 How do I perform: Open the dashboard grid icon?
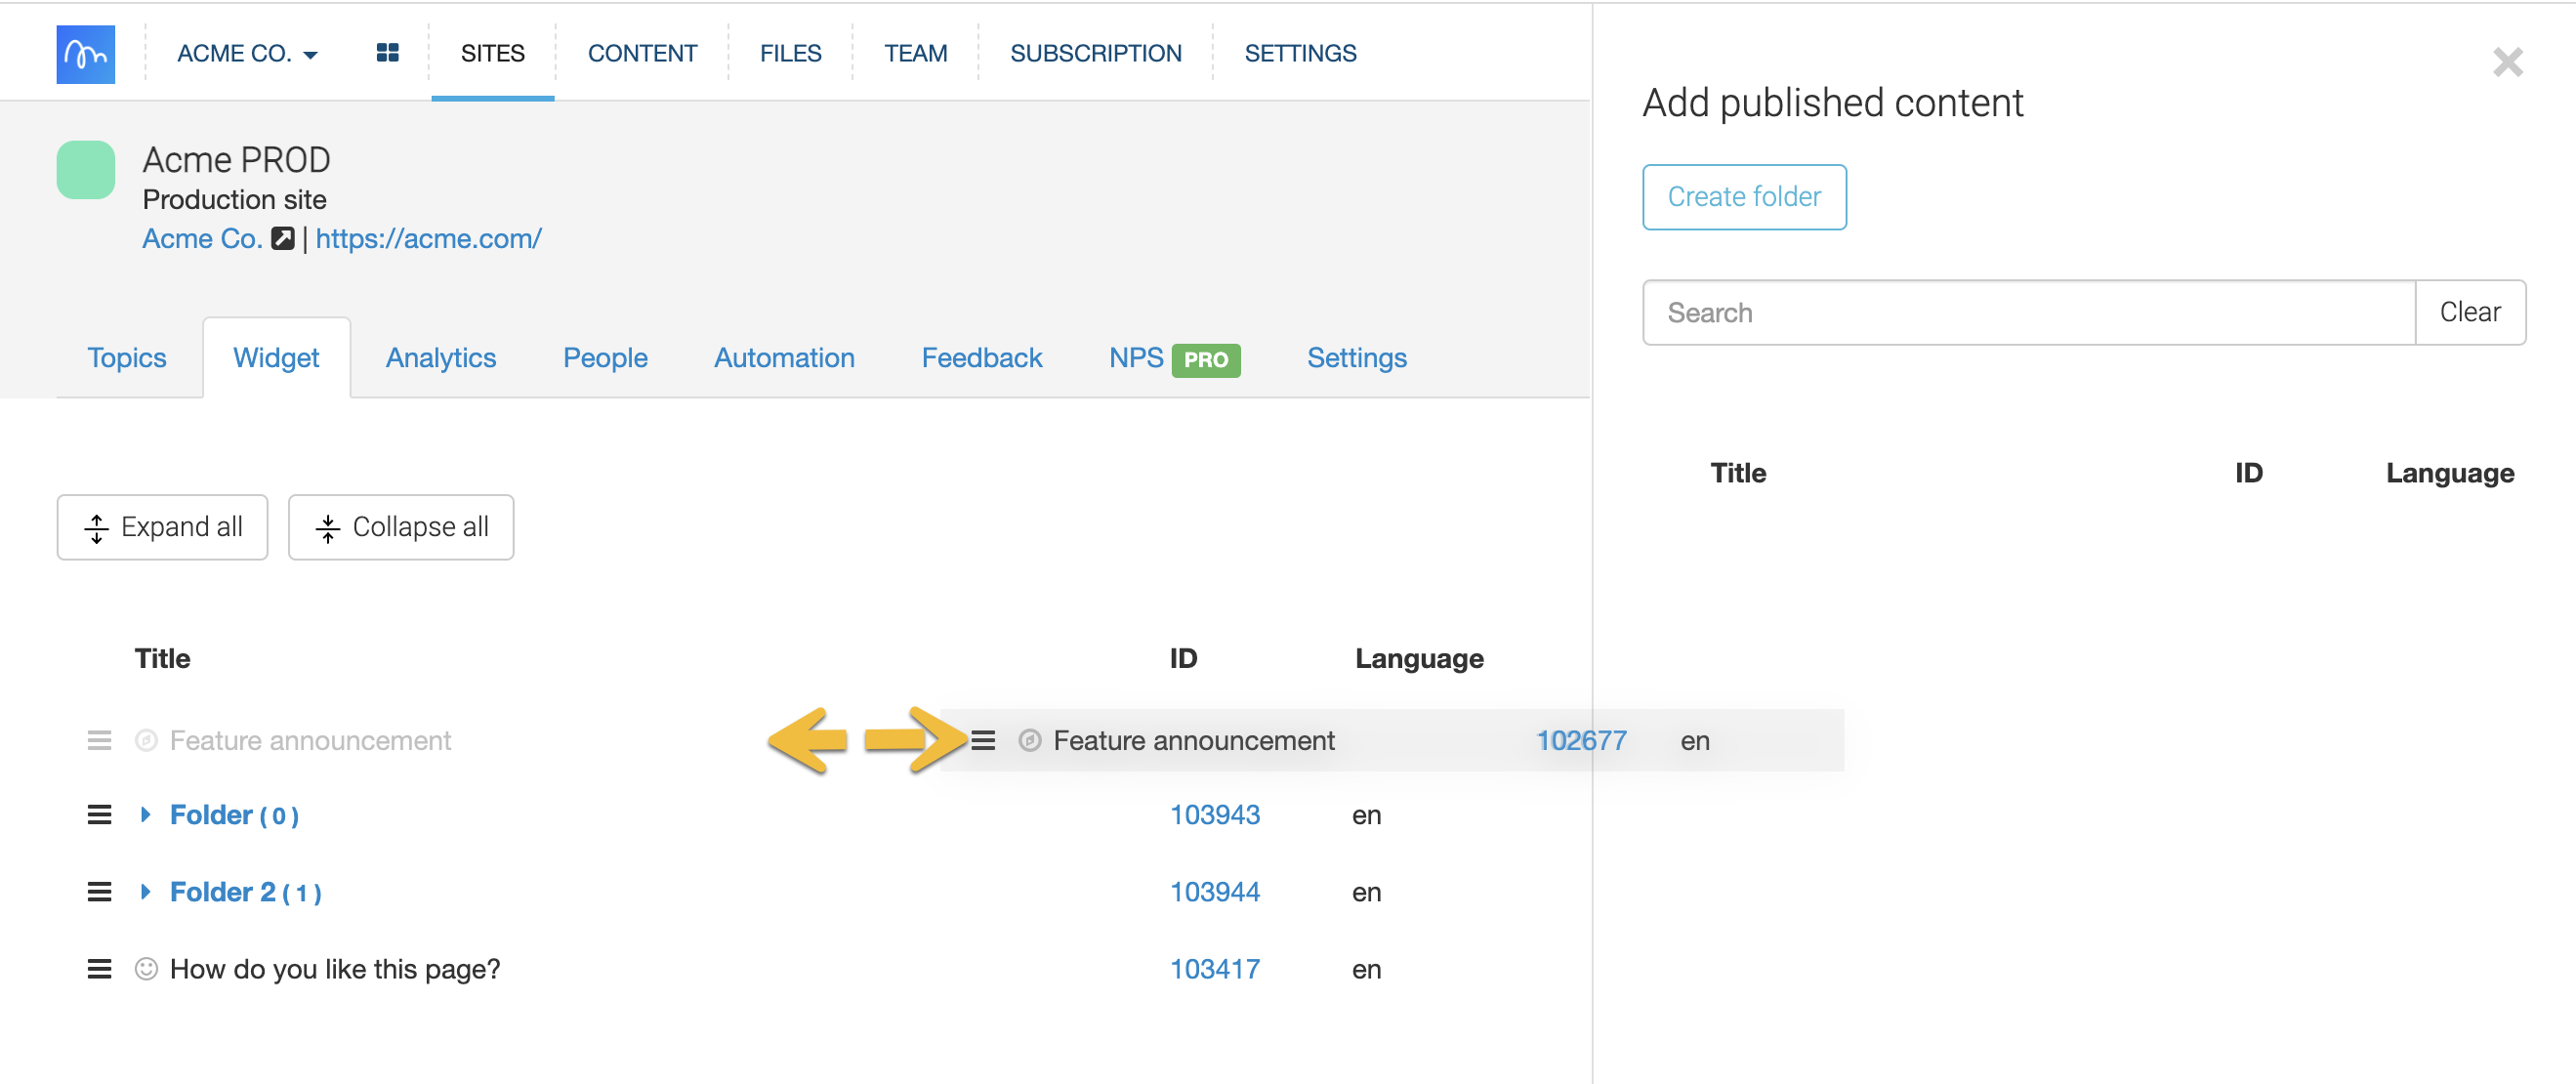387,53
